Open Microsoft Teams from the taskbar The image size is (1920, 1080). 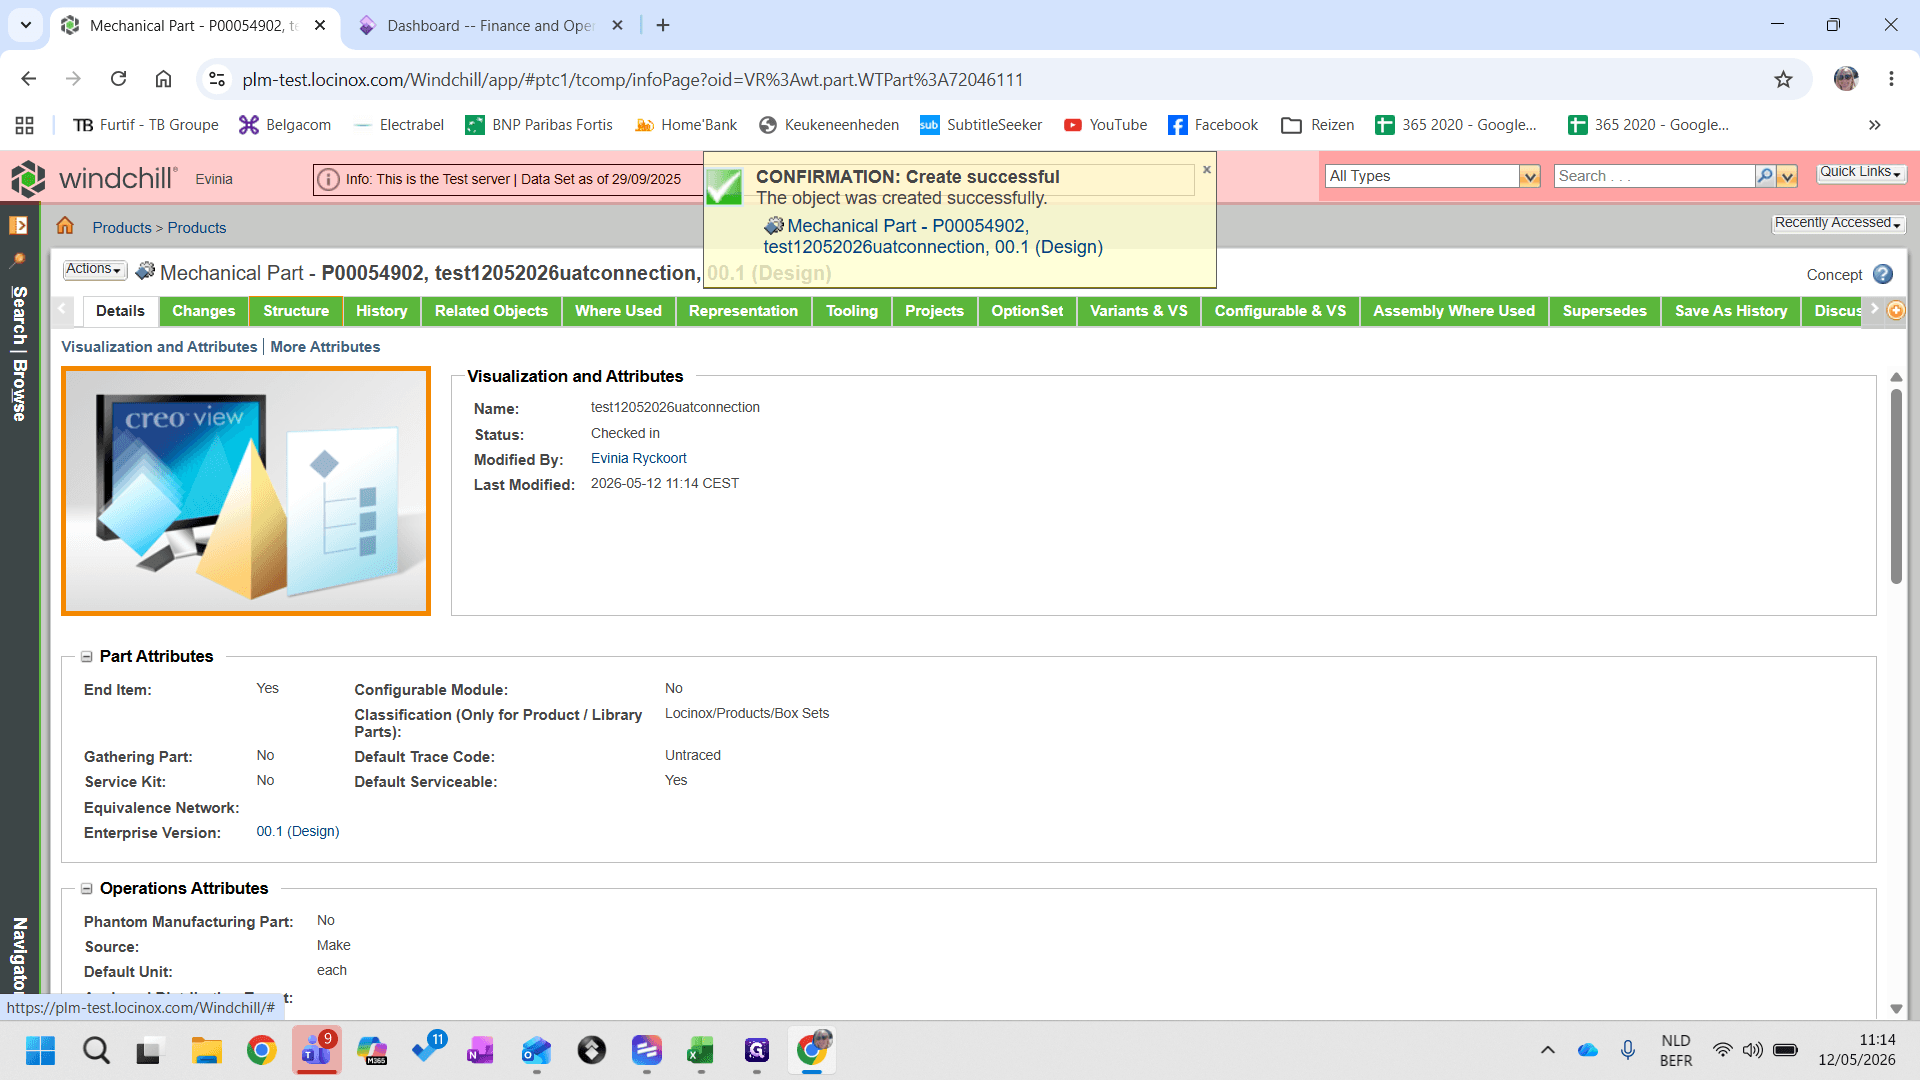coord(317,1050)
